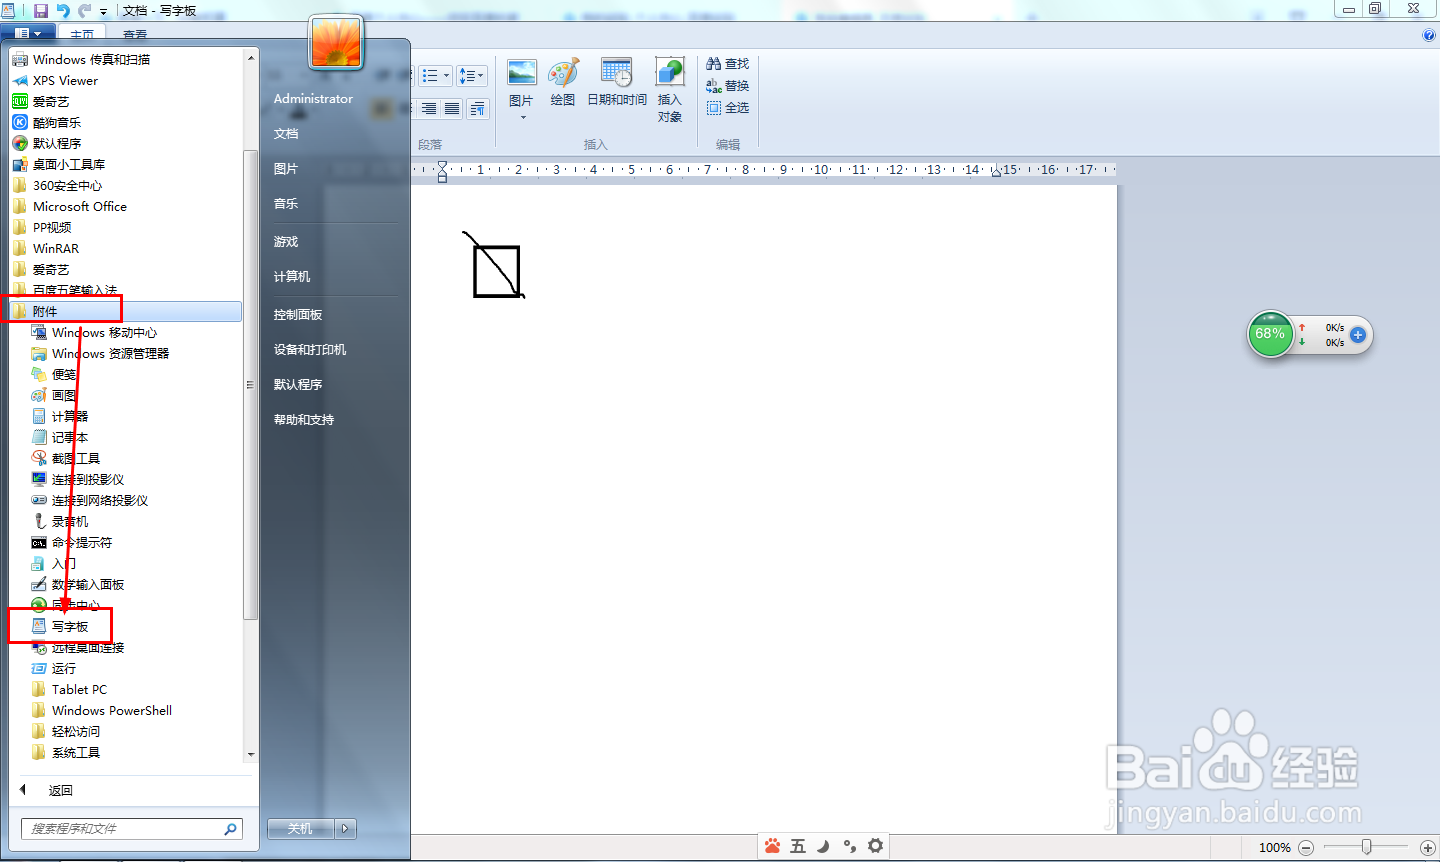The height and width of the screenshot is (862, 1440).
Task: Click the Save icon in WordPad's title bar
Action: click(41, 10)
